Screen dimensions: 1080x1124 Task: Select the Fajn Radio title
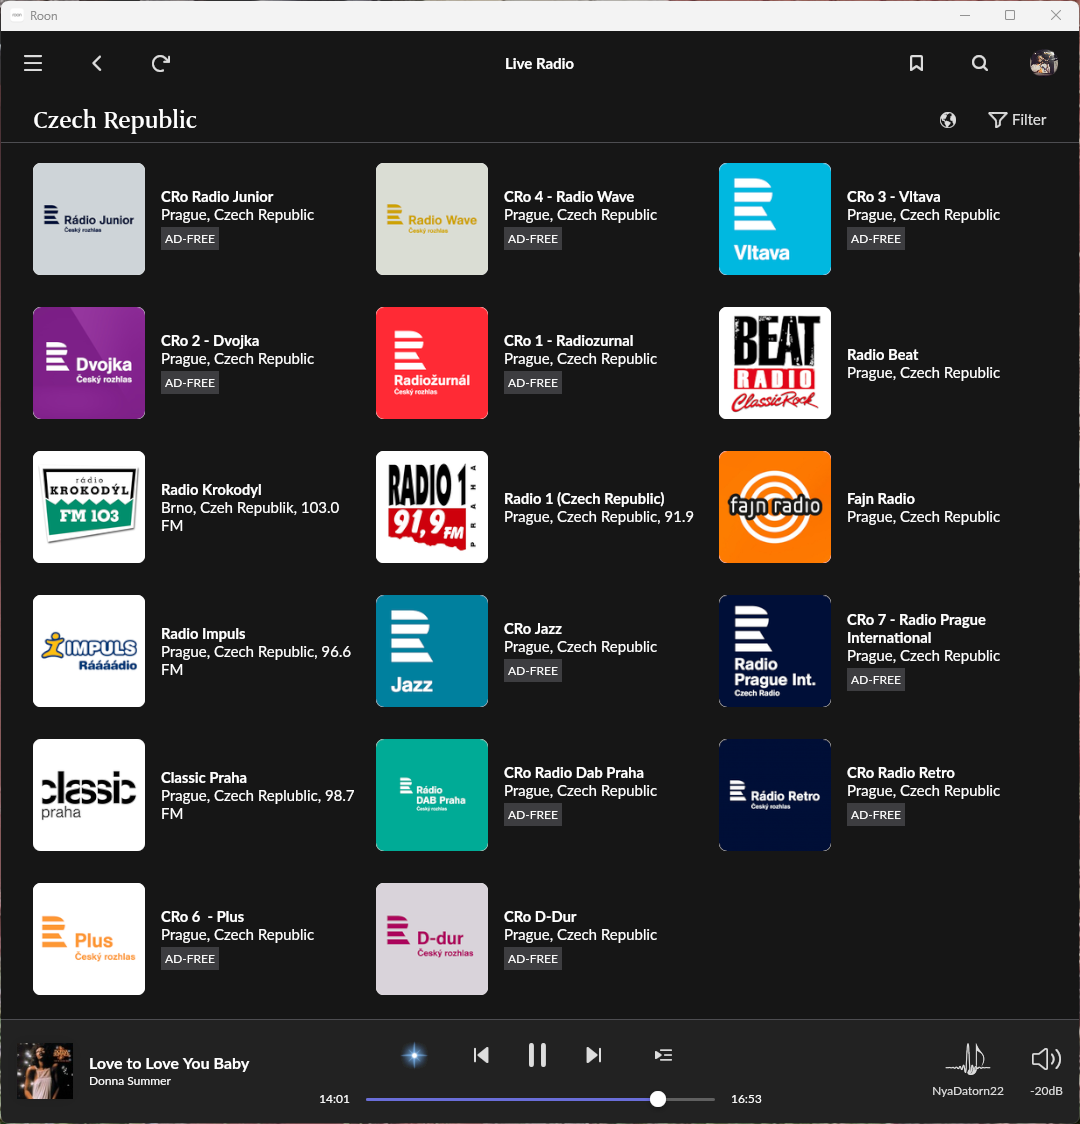881,499
